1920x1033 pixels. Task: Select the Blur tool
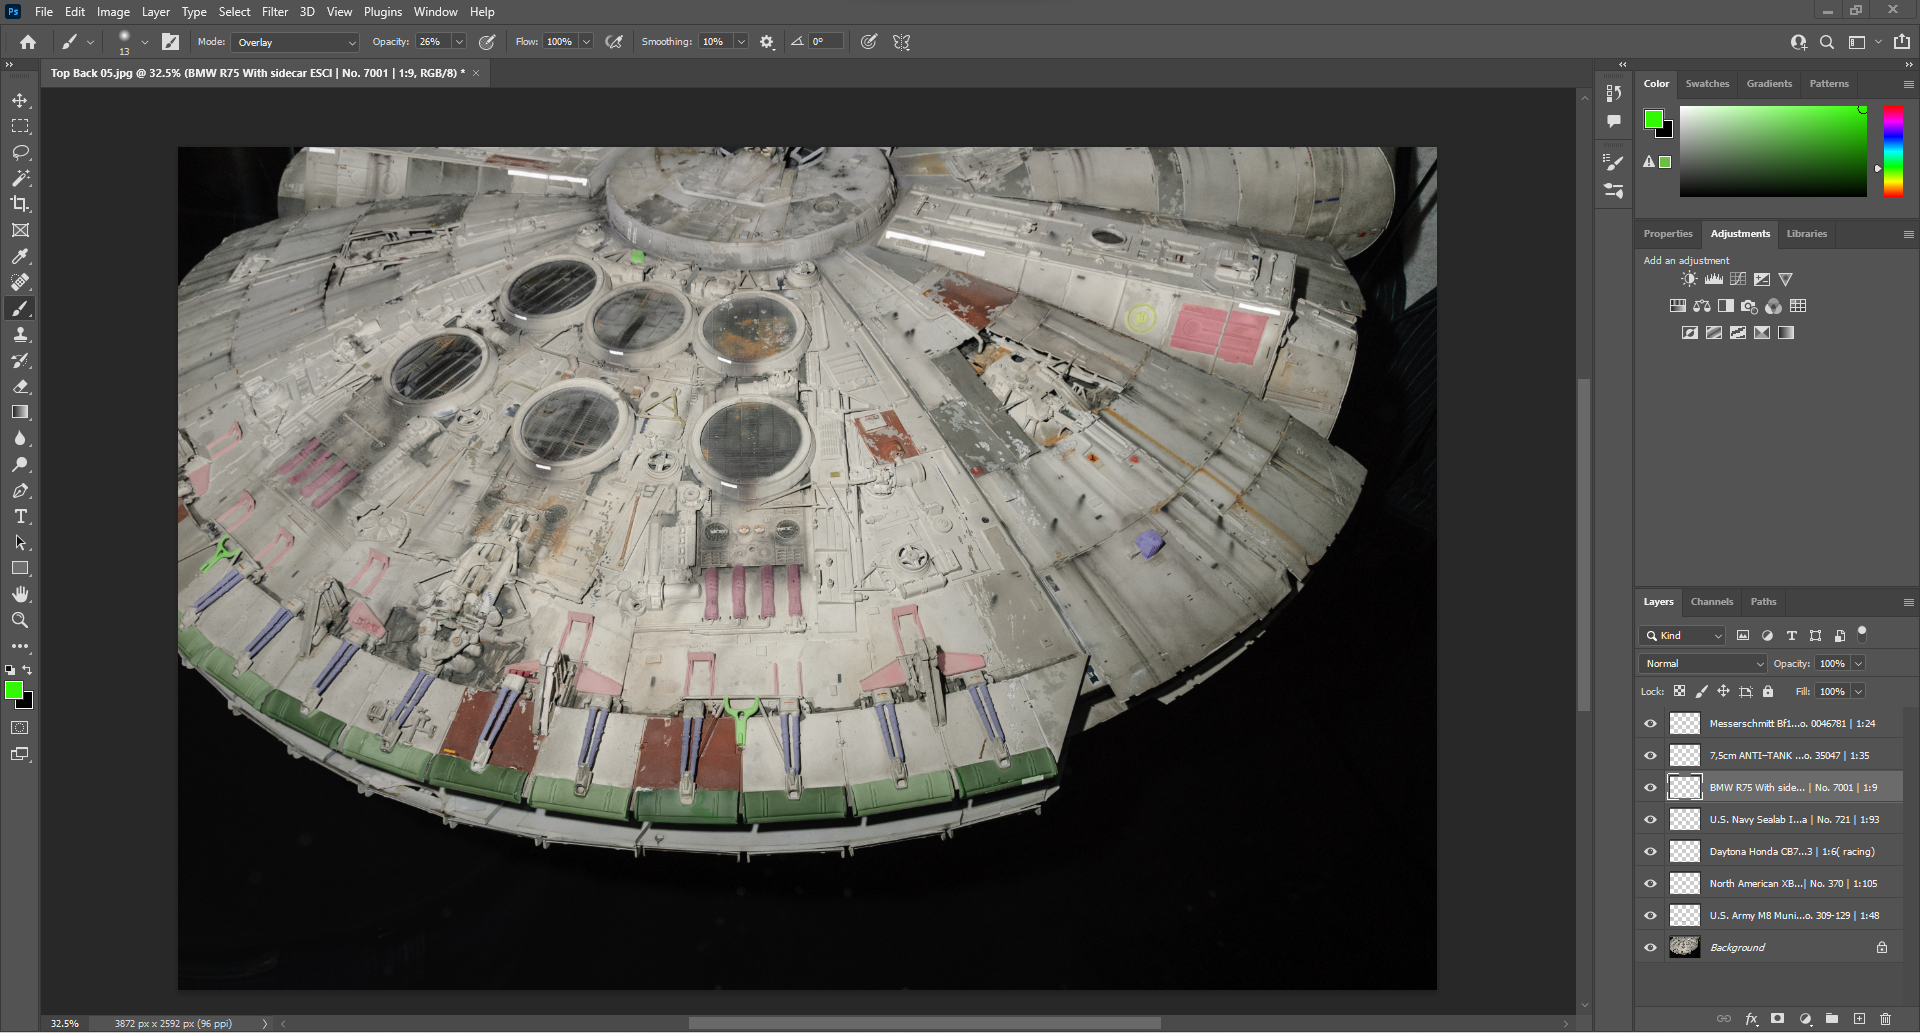pyautogui.click(x=20, y=438)
